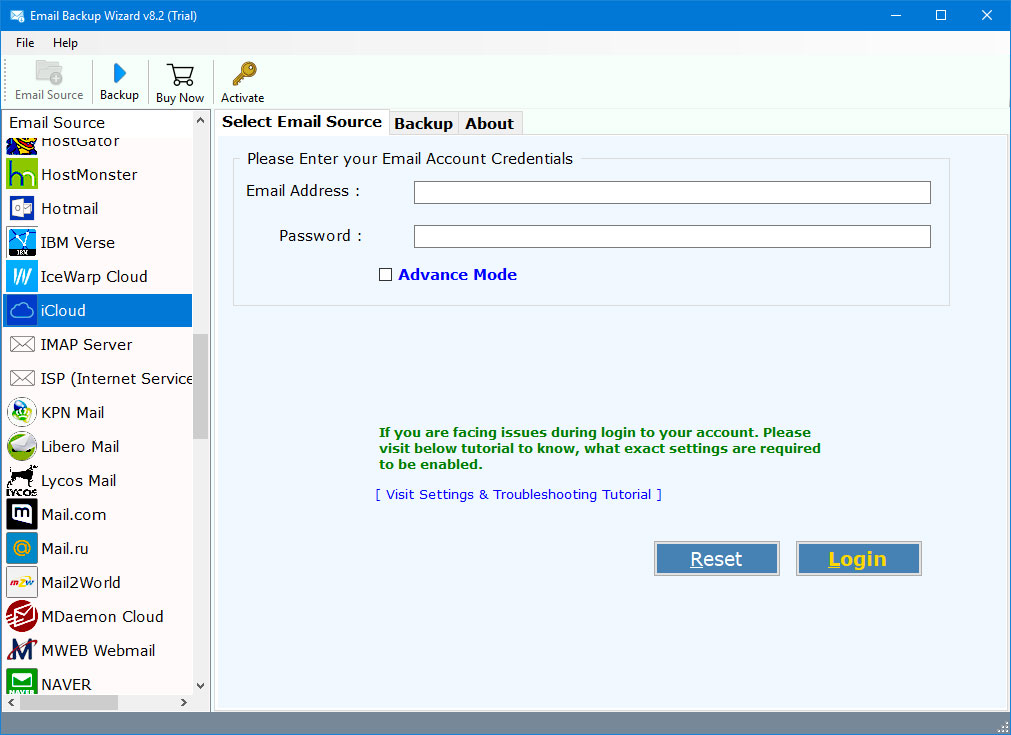Image resolution: width=1011 pixels, height=735 pixels.
Task: Open the File menu
Action: 25,43
